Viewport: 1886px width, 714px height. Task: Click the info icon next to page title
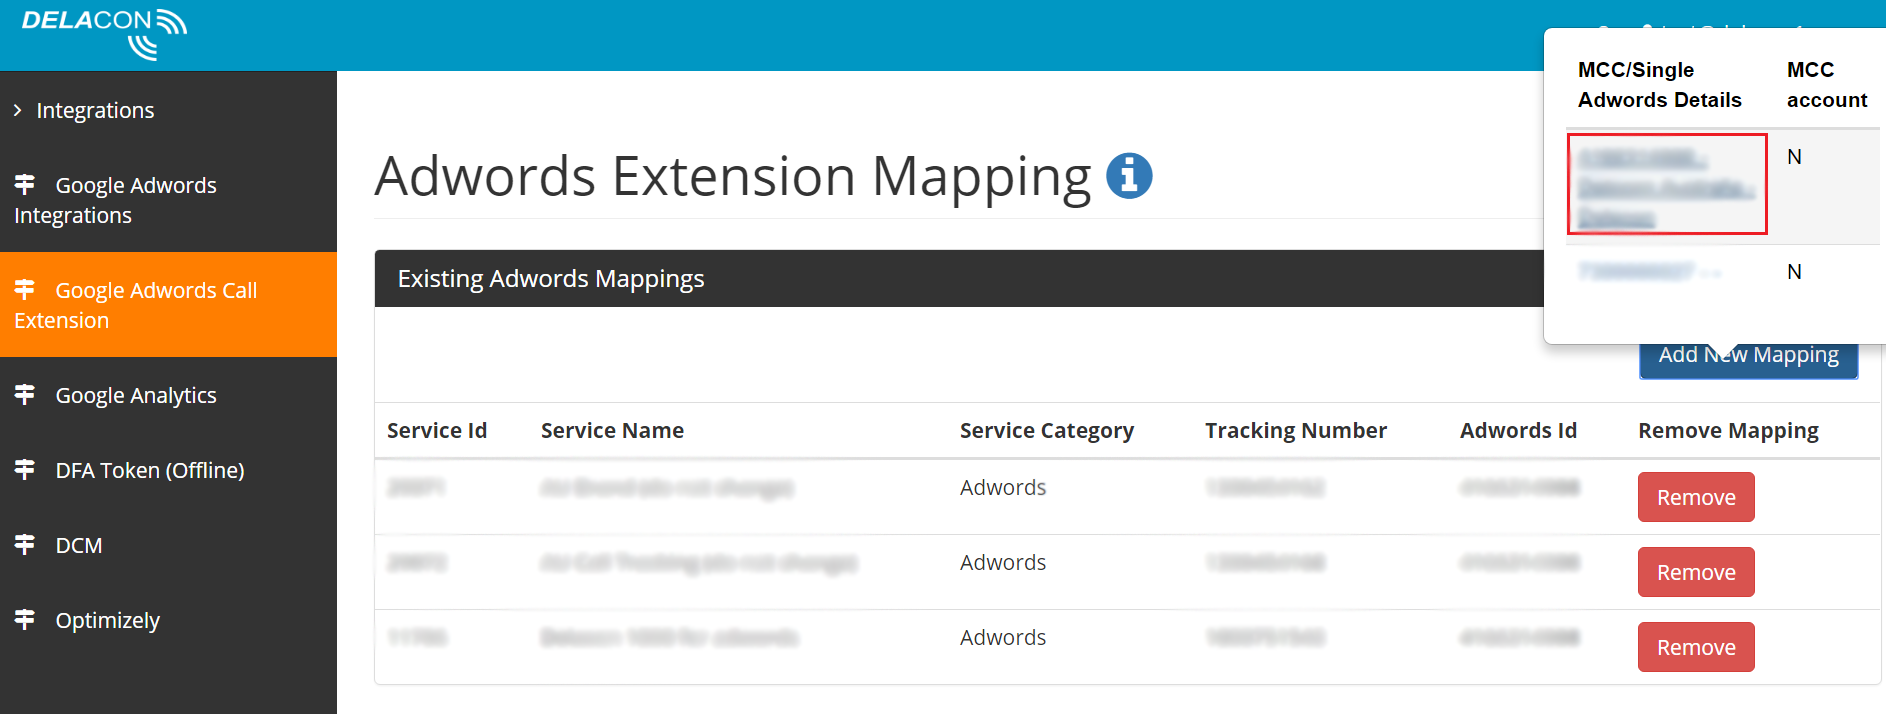[1129, 176]
